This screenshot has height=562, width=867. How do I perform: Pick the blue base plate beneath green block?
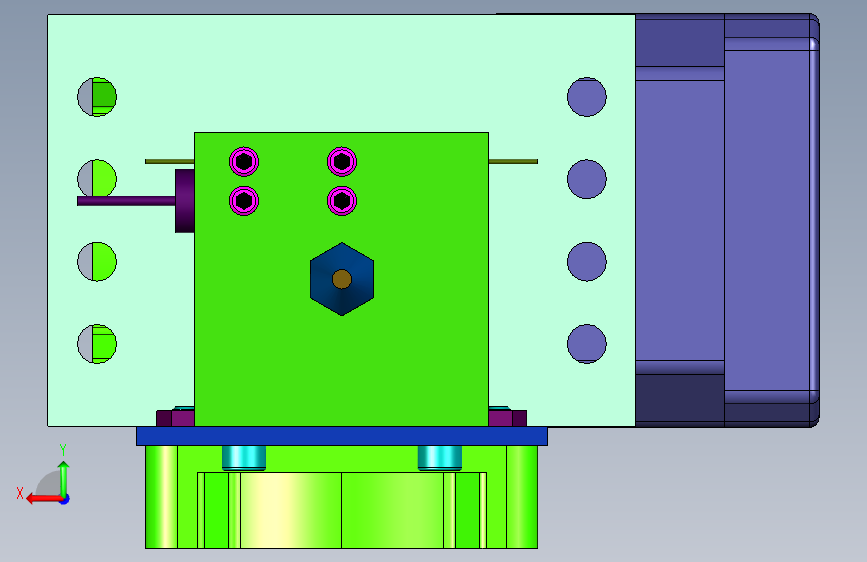coord(342,436)
